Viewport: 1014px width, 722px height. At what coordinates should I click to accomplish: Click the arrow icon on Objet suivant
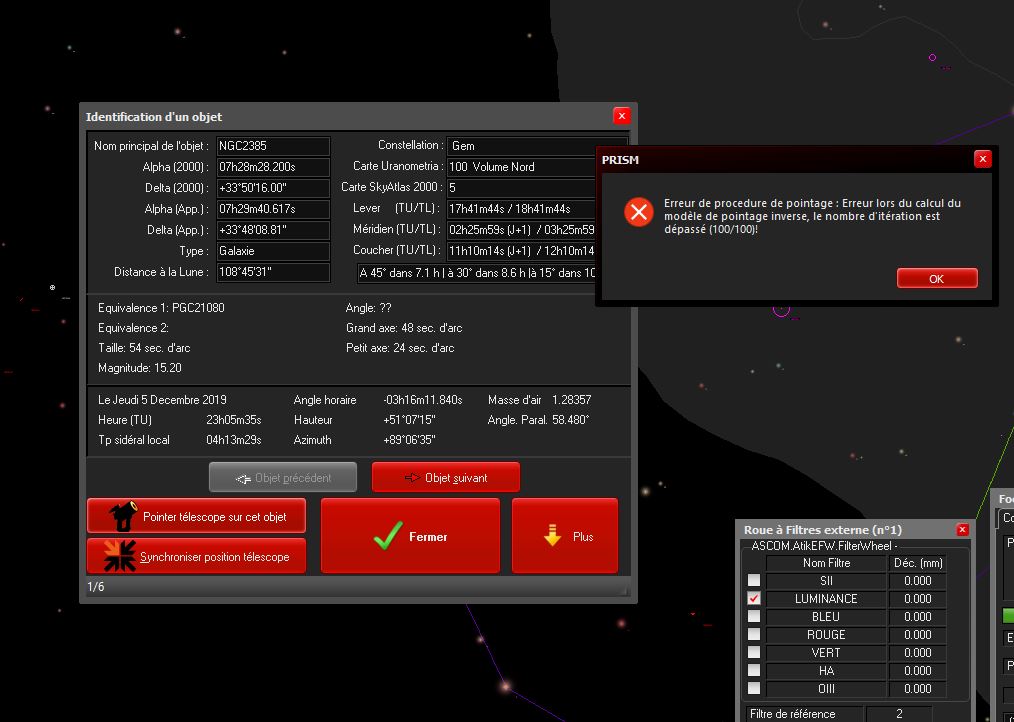tap(411, 478)
